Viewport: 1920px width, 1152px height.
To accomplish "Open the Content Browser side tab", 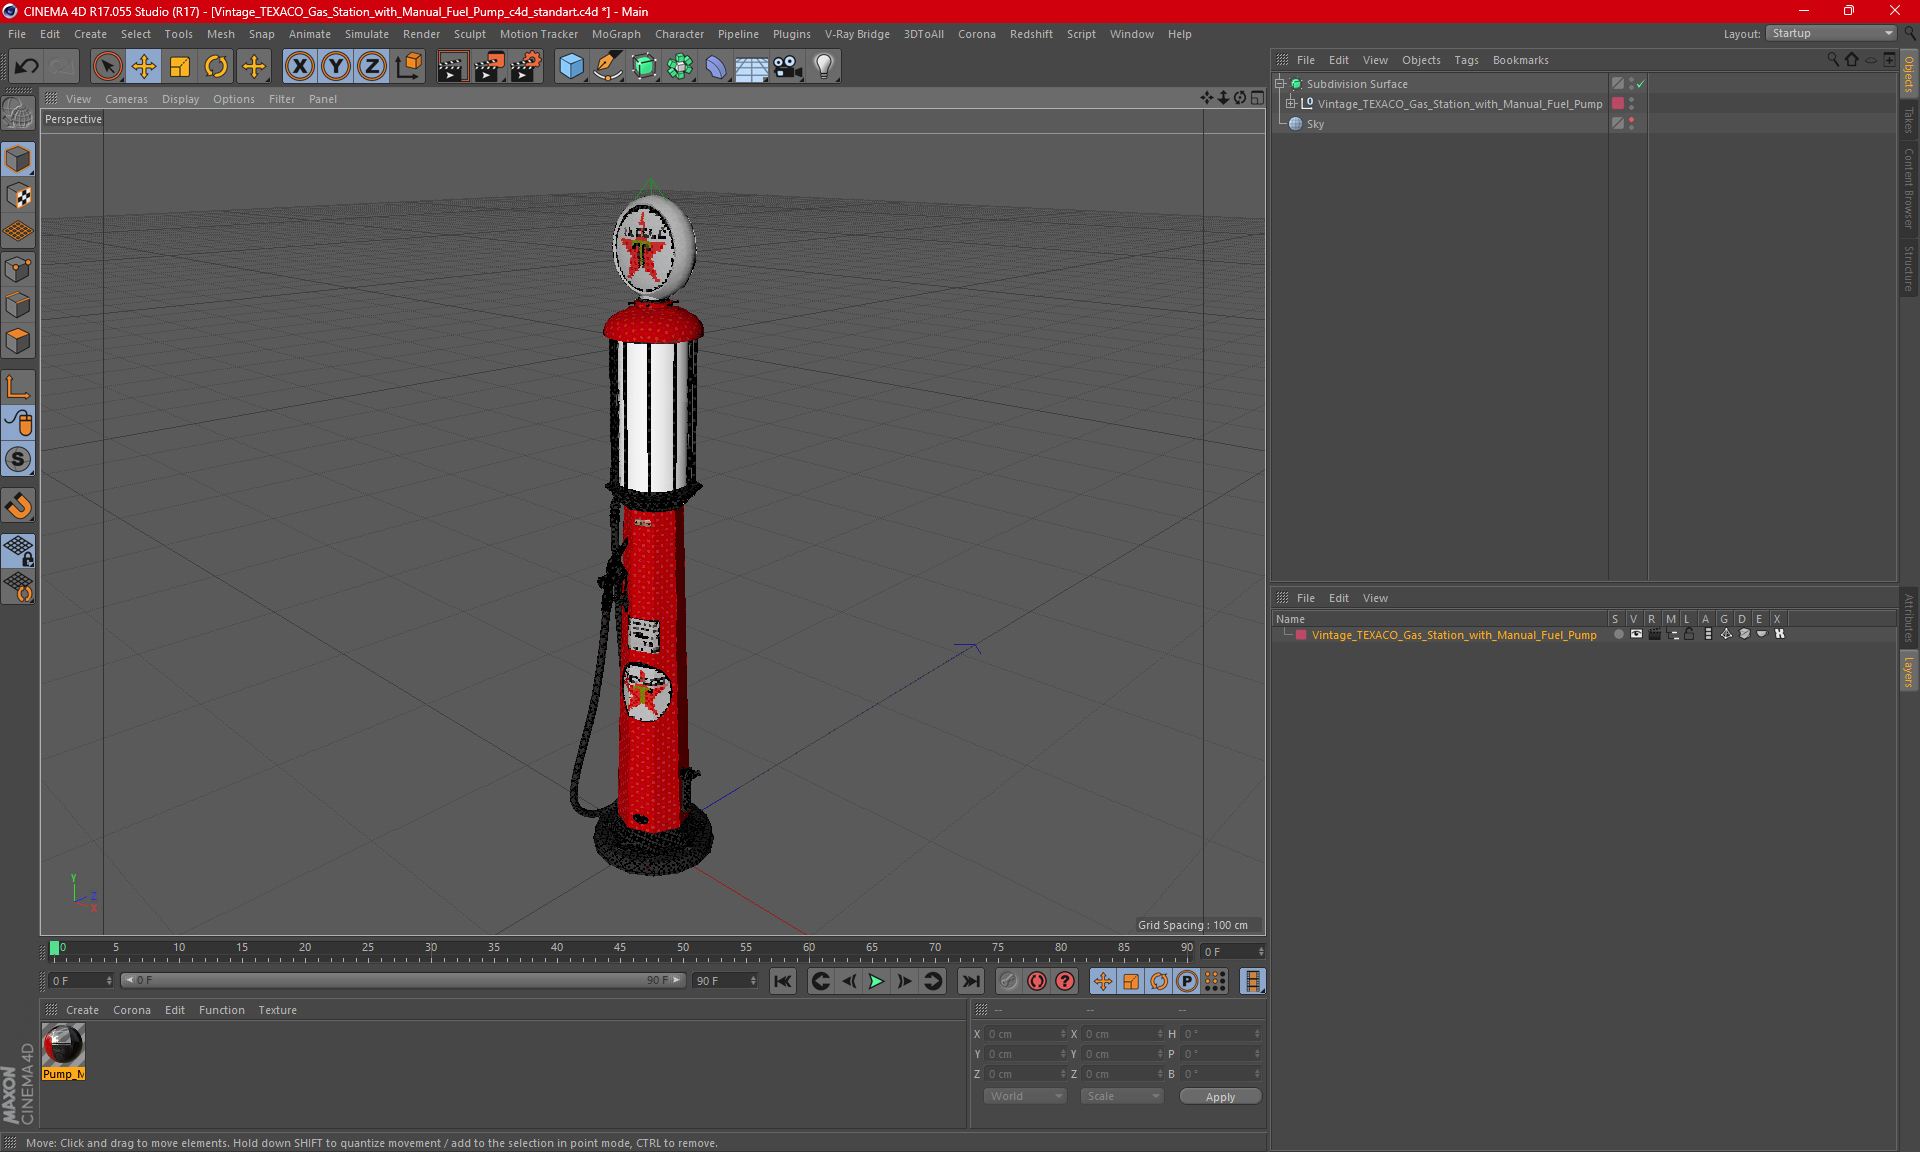I will 1908,188.
